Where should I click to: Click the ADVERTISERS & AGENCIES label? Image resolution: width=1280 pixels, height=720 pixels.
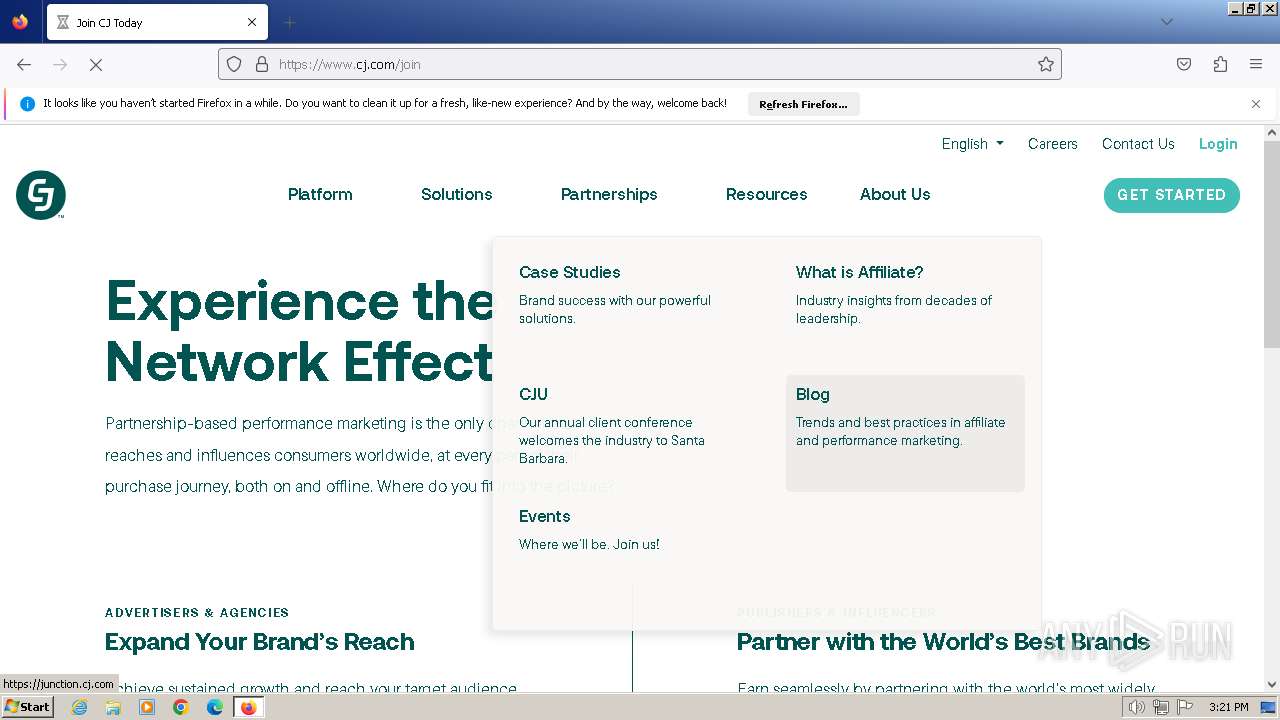point(197,612)
